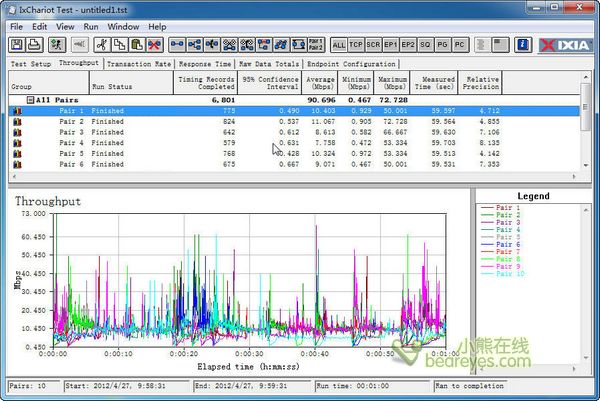
Task: Open the Help menu
Action: [157, 27]
